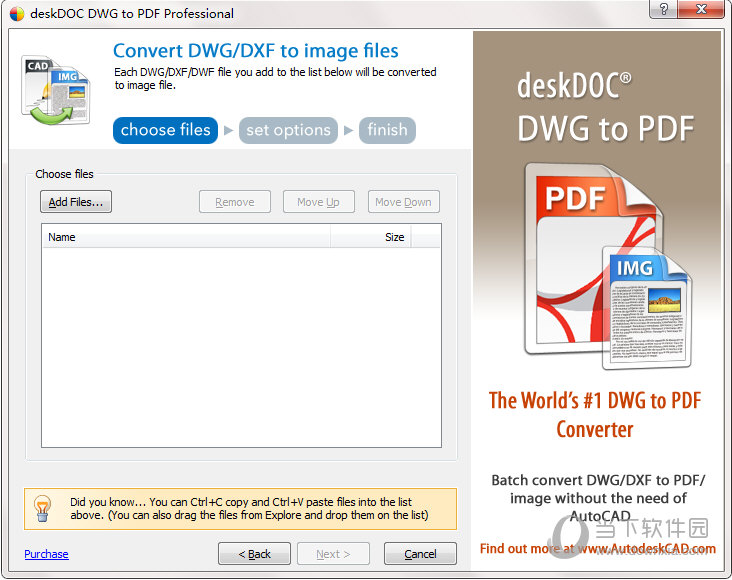Open the Purchase link

46,554
